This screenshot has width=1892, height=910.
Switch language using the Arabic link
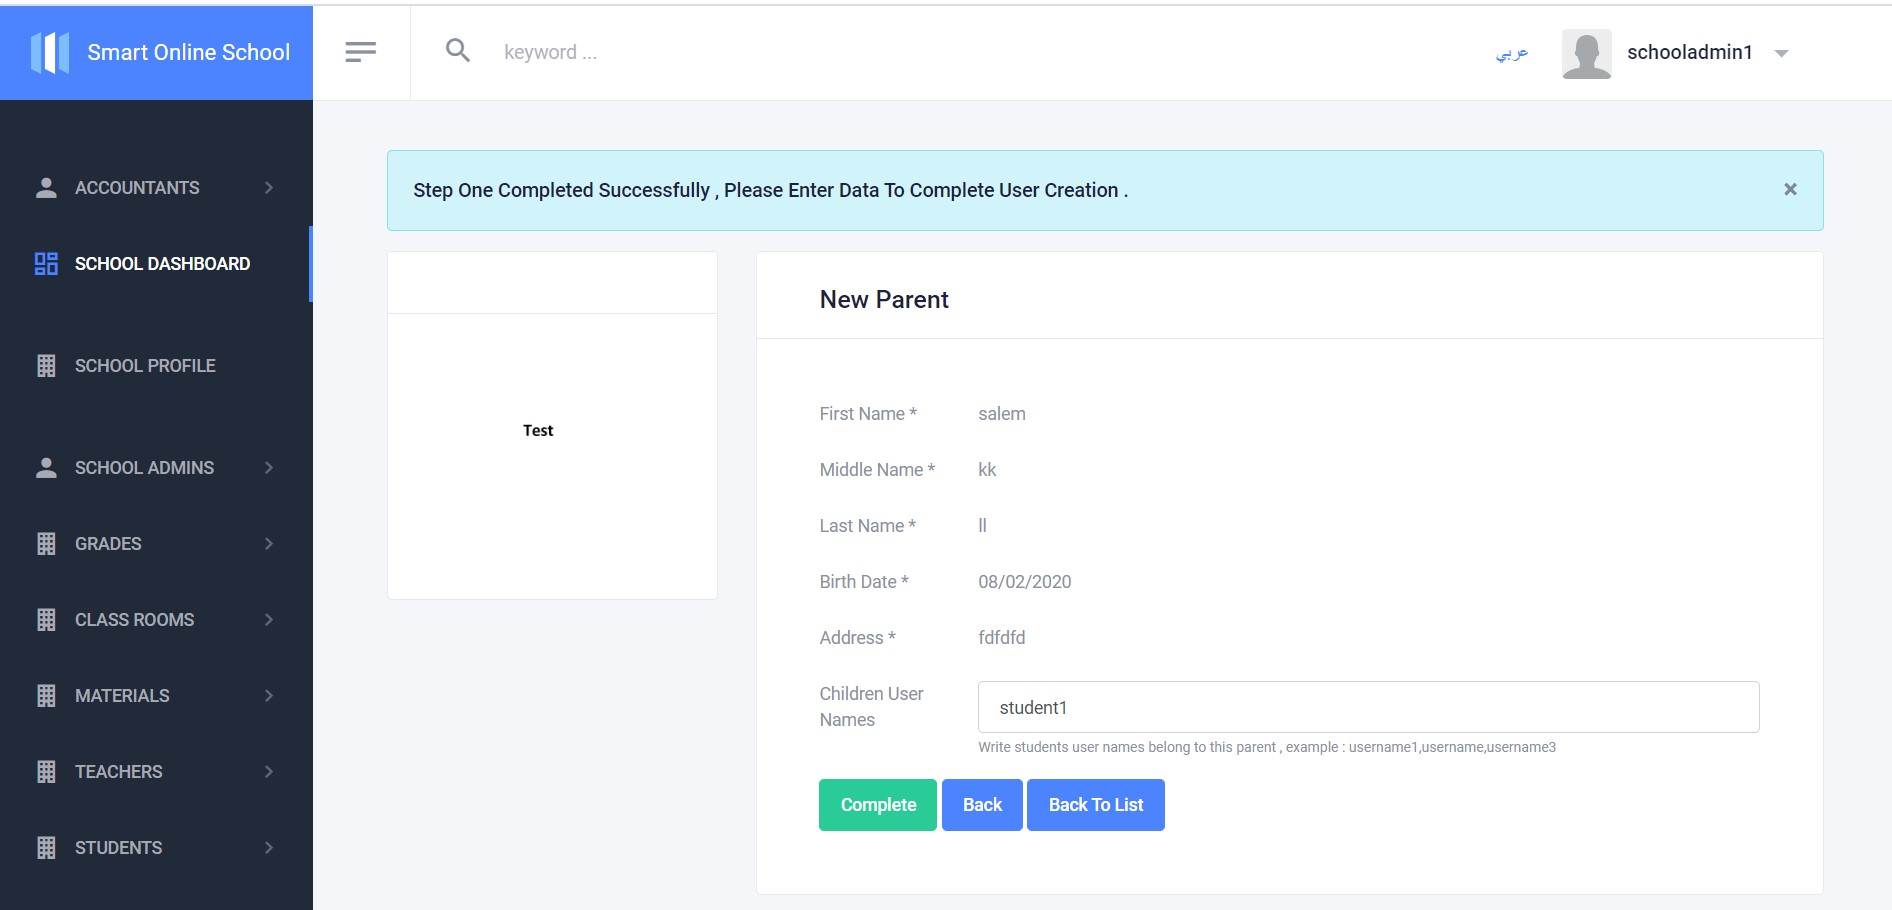[x=1511, y=53]
